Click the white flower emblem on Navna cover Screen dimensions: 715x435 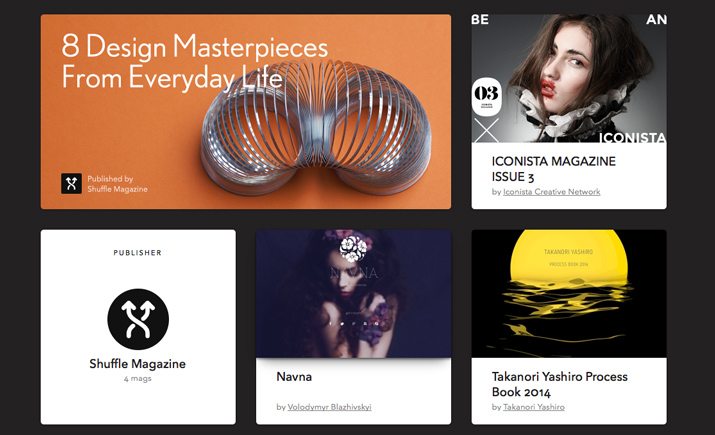353,249
